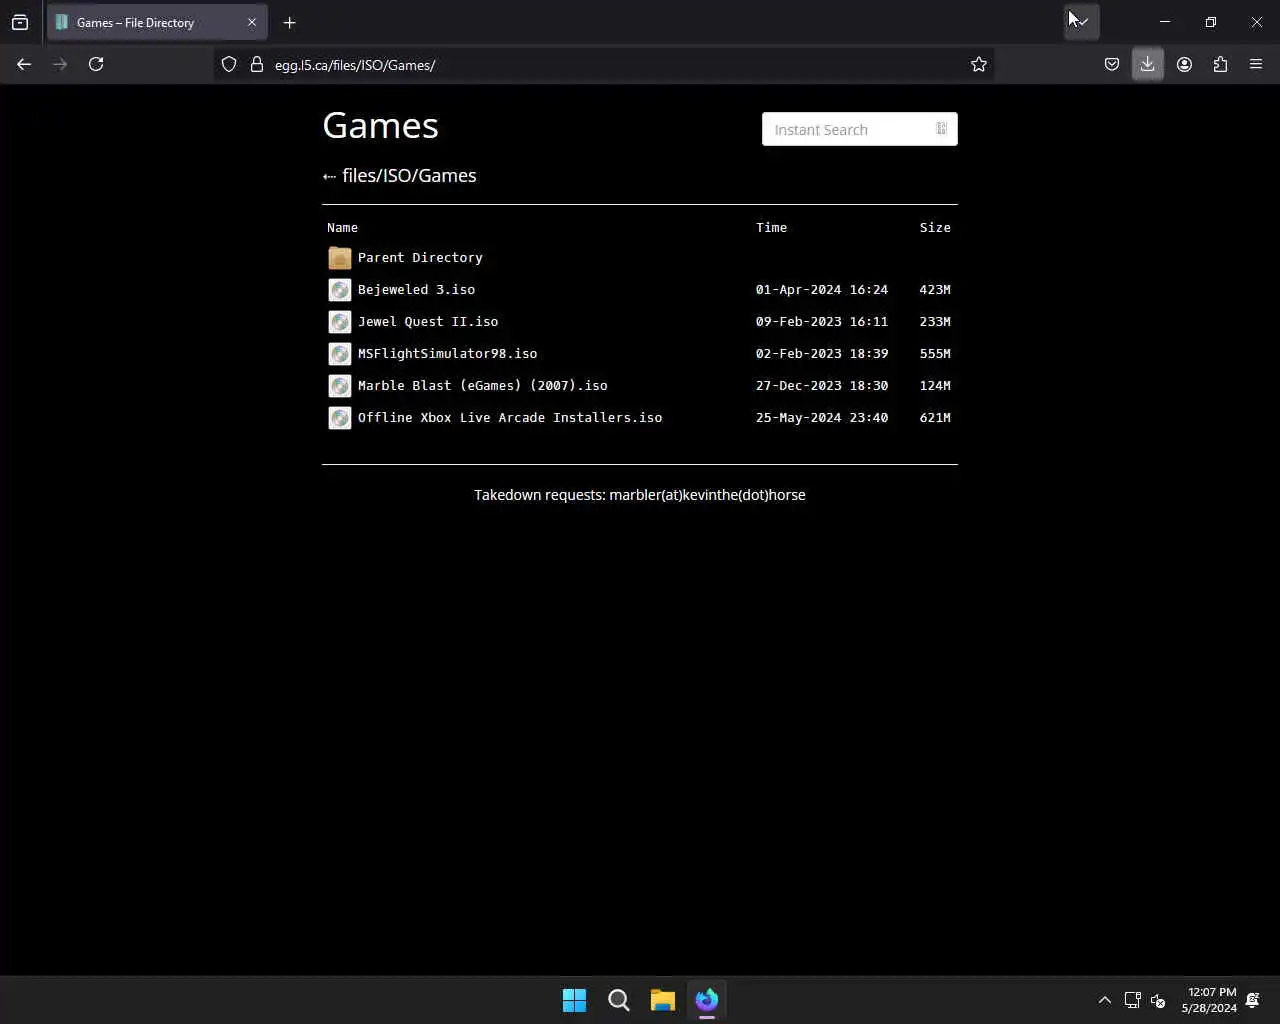Image resolution: width=1280 pixels, height=1024 pixels.
Task: Reload the current page
Action: (x=96, y=64)
